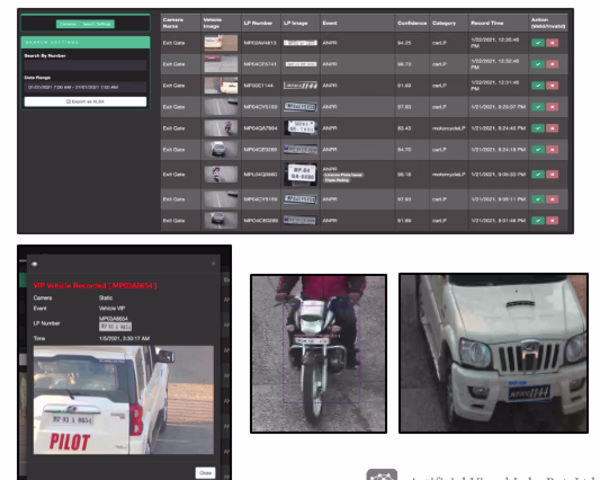Image resolution: width=600 pixels, height=480 pixels.
Task: Validate the 9:24:45 PM motorcycle record
Action: point(538,128)
